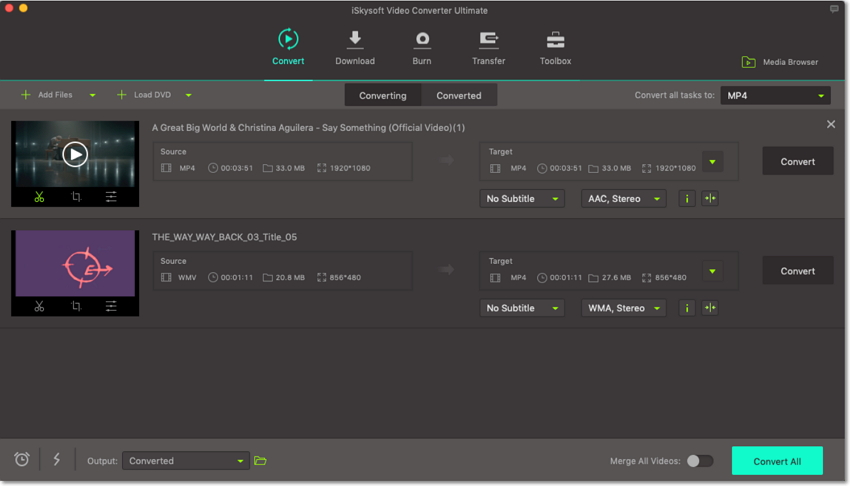Open the MP4 output format dropdown
The height and width of the screenshot is (486, 850).
(776, 96)
